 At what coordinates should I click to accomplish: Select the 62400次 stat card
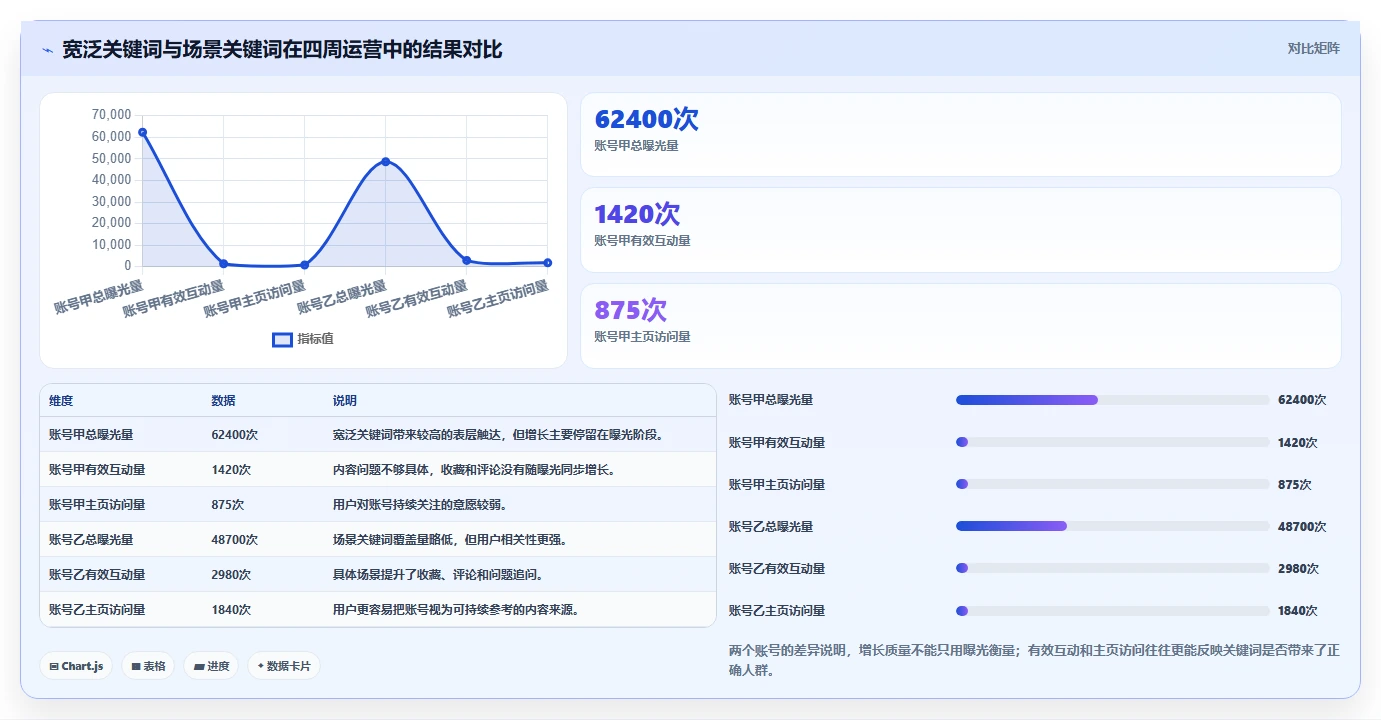click(960, 135)
